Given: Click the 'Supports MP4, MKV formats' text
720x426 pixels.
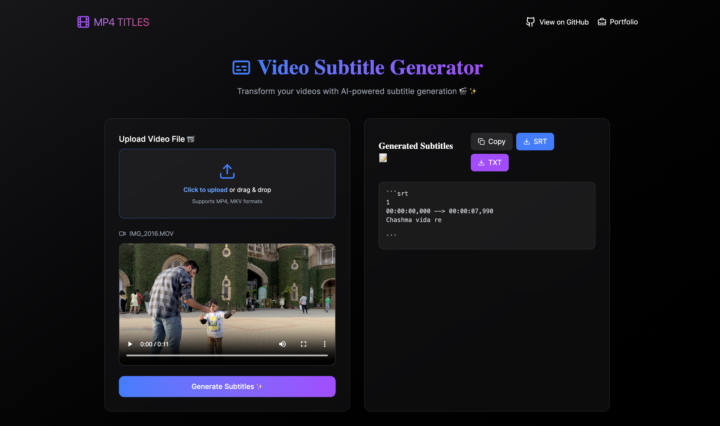Looking at the screenshot, I should click(x=227, y=202).
